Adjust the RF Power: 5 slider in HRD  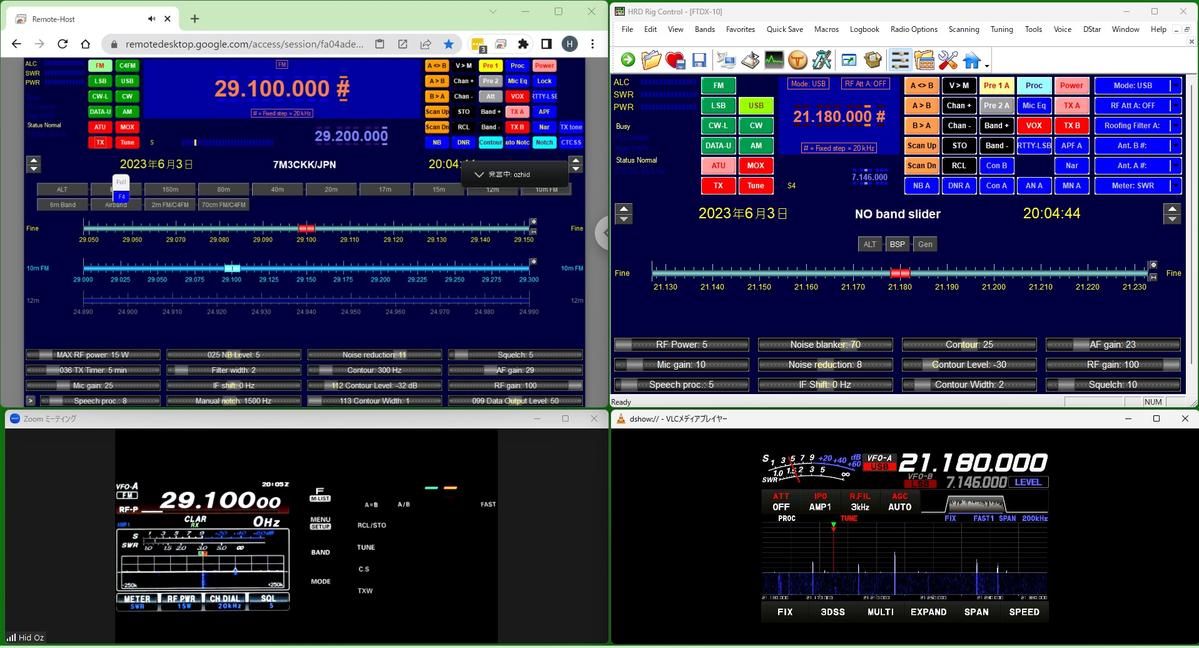681,344
